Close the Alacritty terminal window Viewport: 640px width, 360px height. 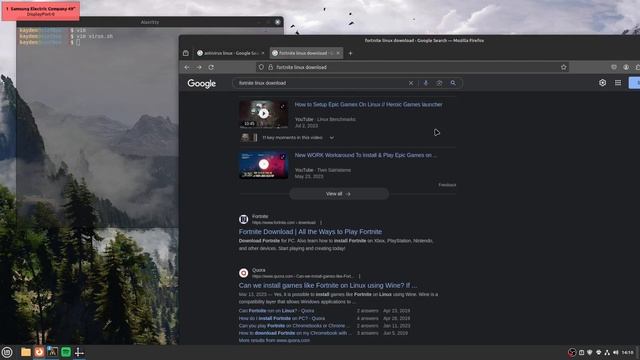pos(278,22)
